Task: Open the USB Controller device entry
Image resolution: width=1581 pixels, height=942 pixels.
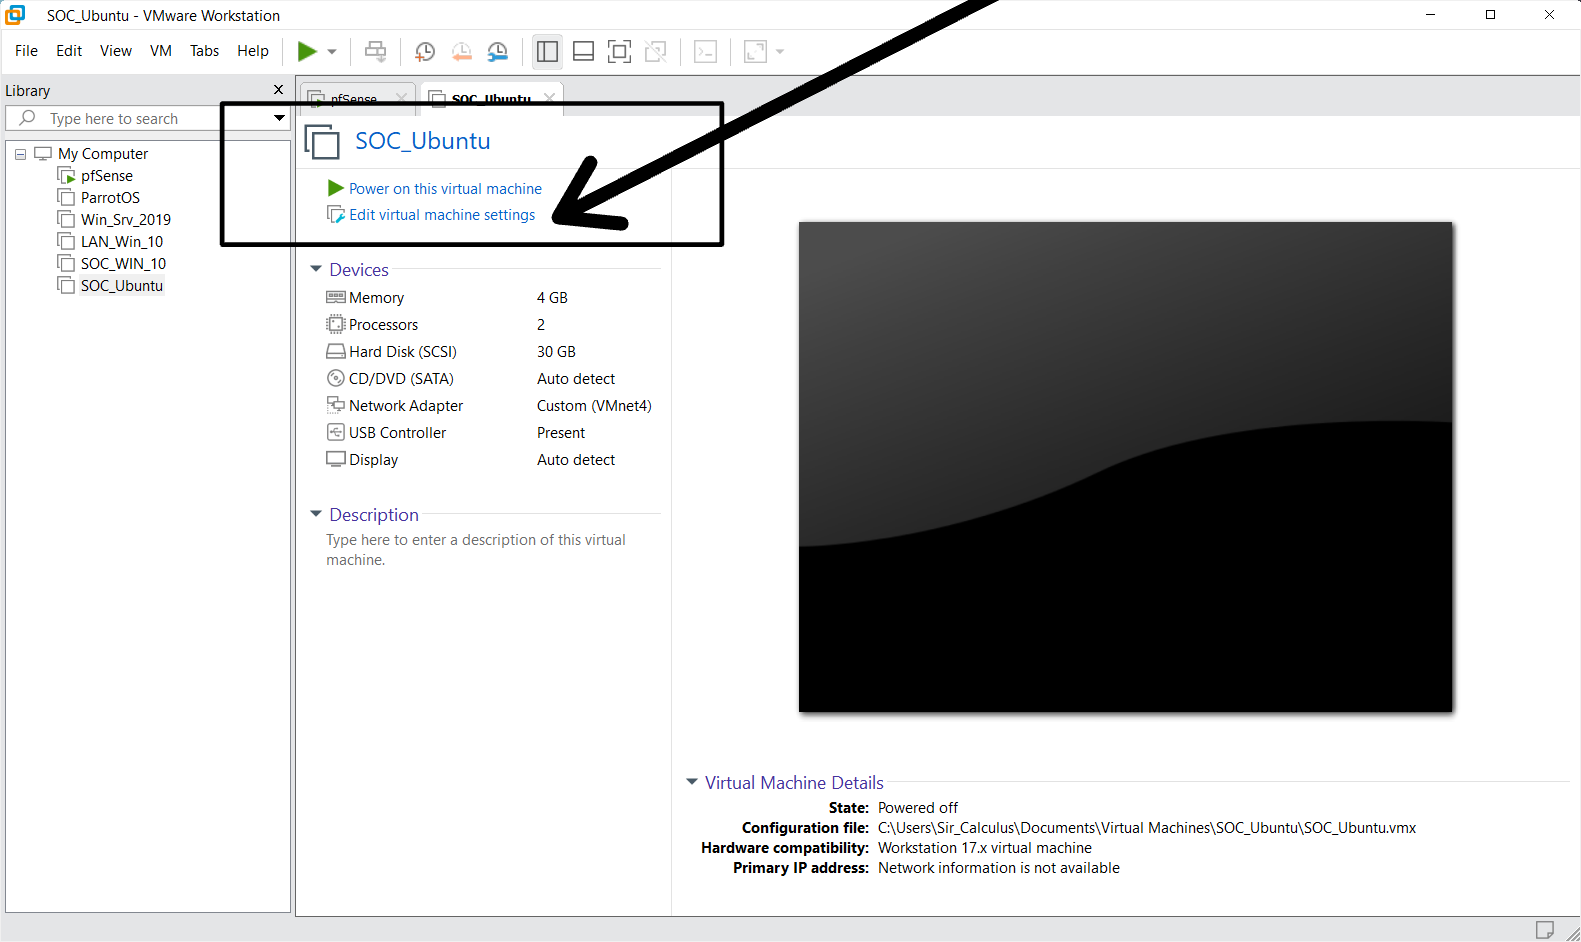Action: pos(397,433)
